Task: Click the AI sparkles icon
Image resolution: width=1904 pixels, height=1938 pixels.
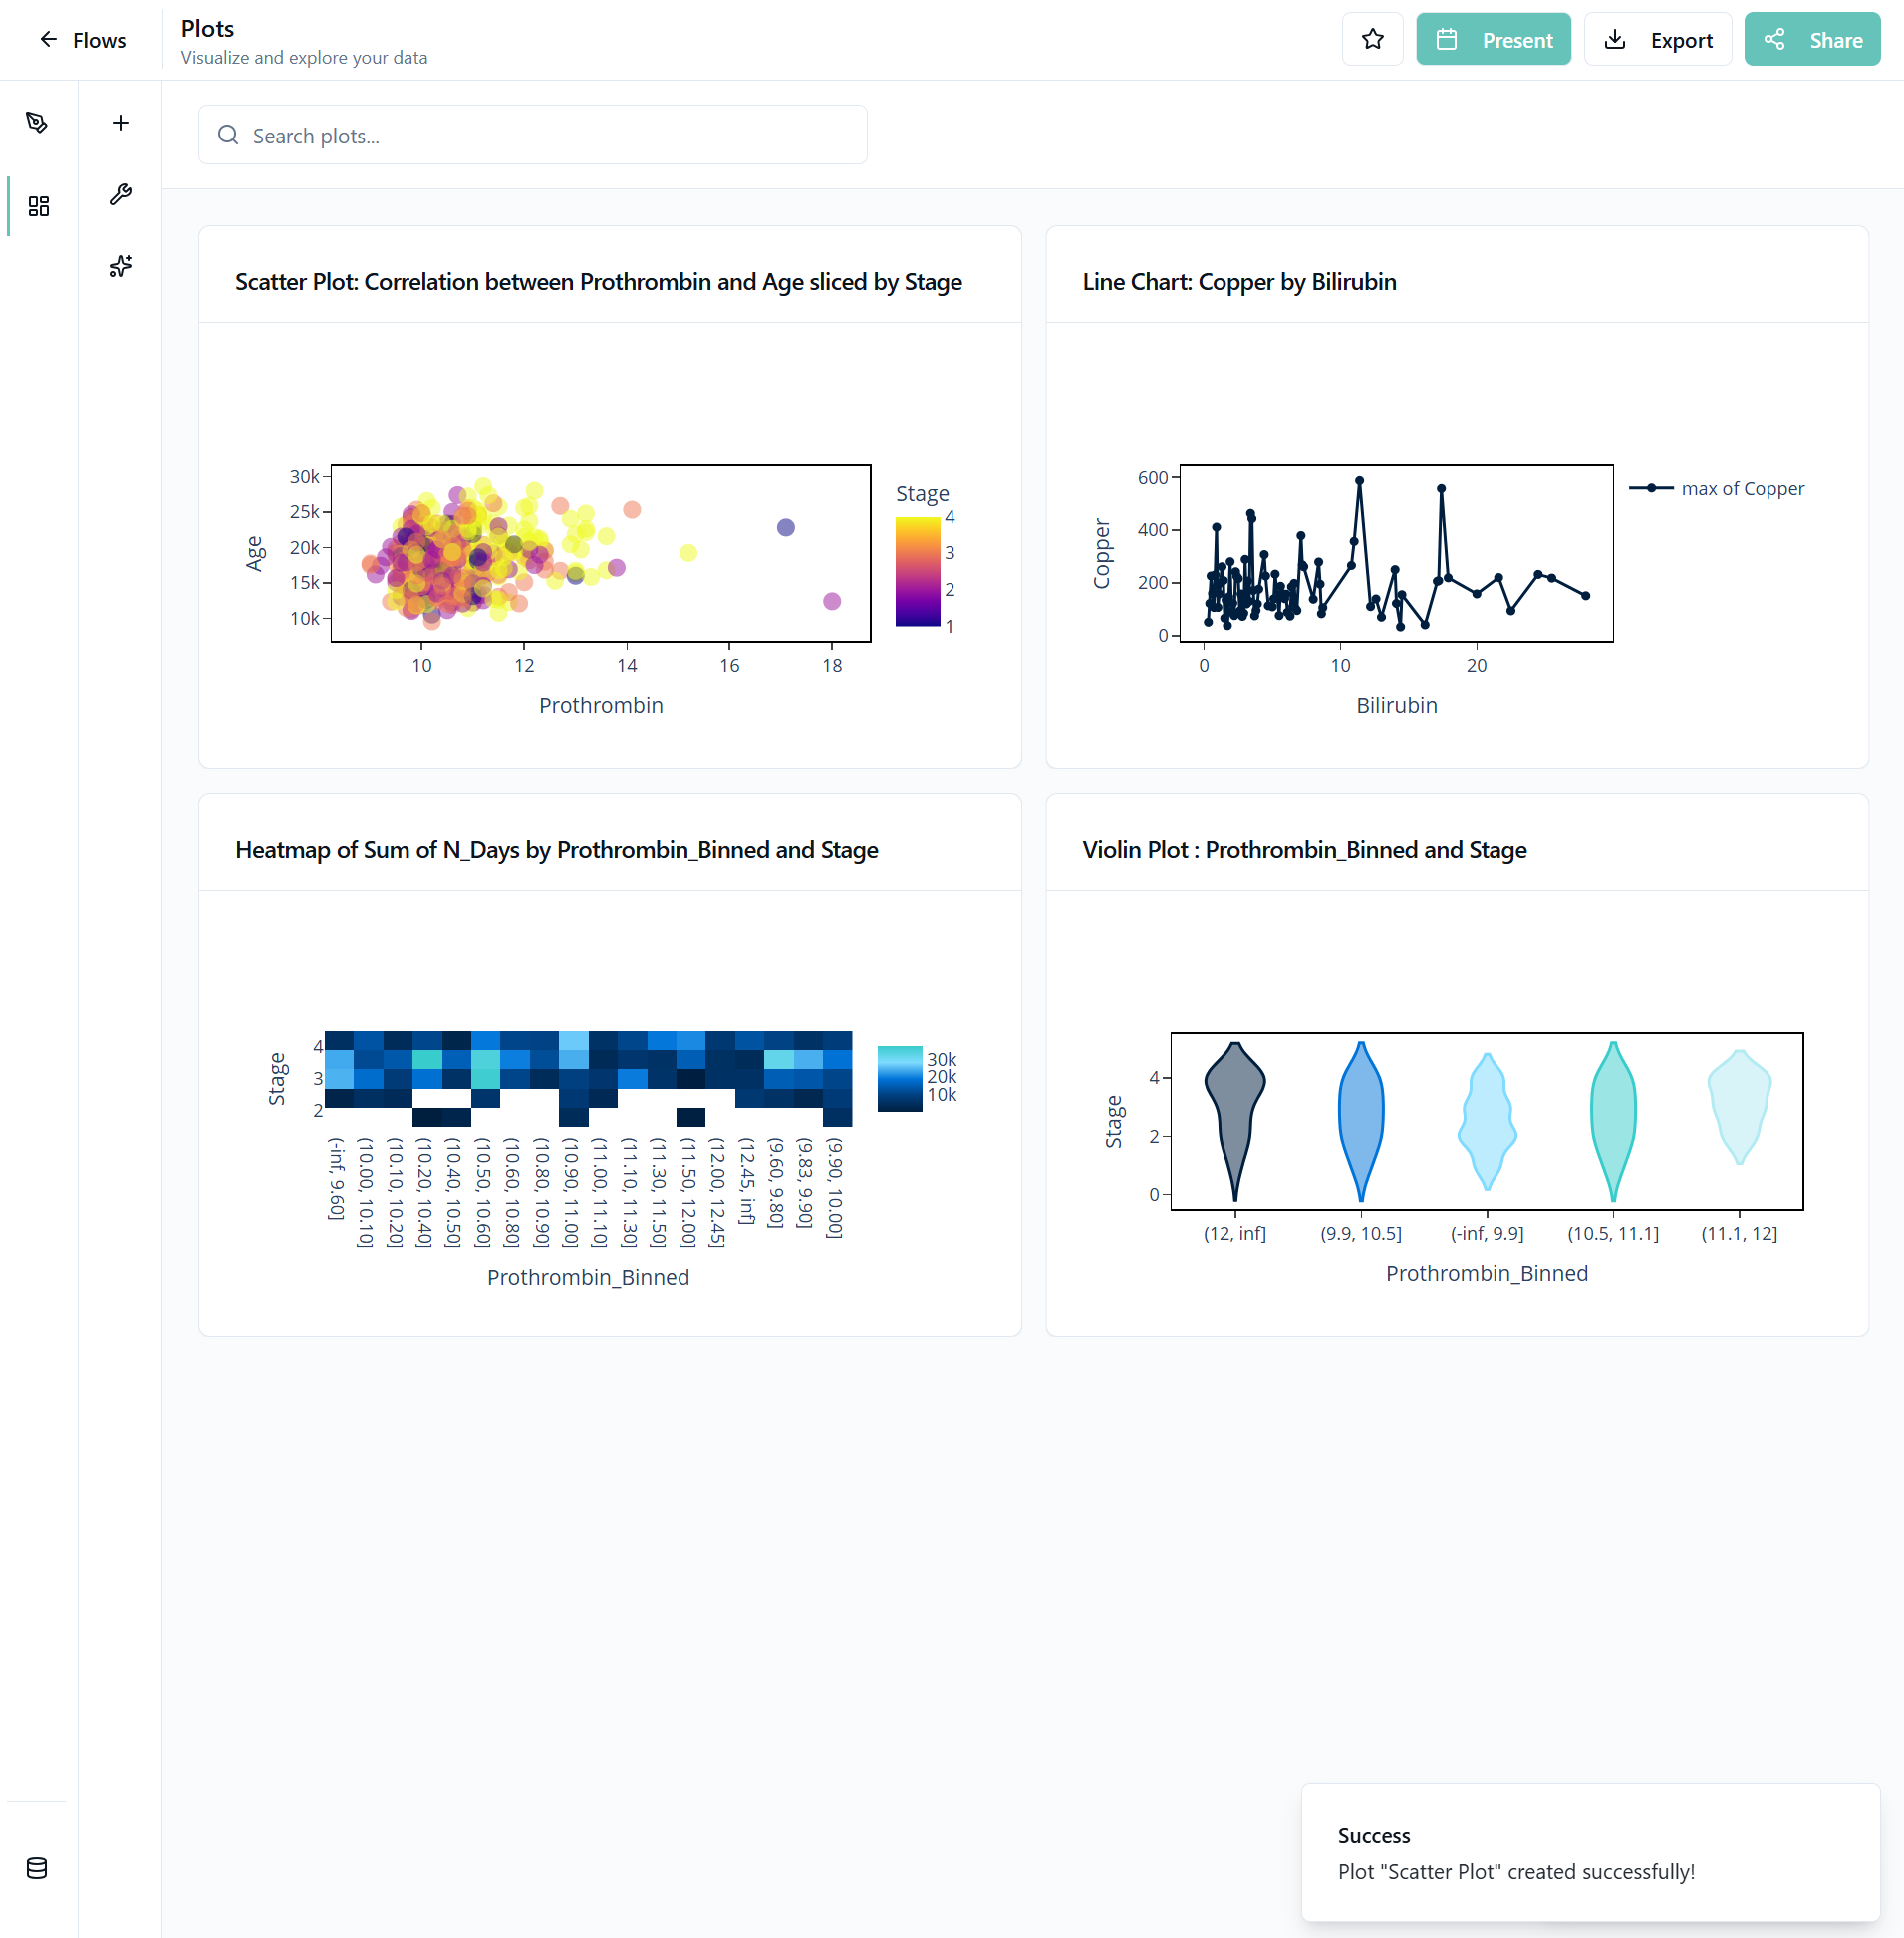Action: [x=120, y=266]
